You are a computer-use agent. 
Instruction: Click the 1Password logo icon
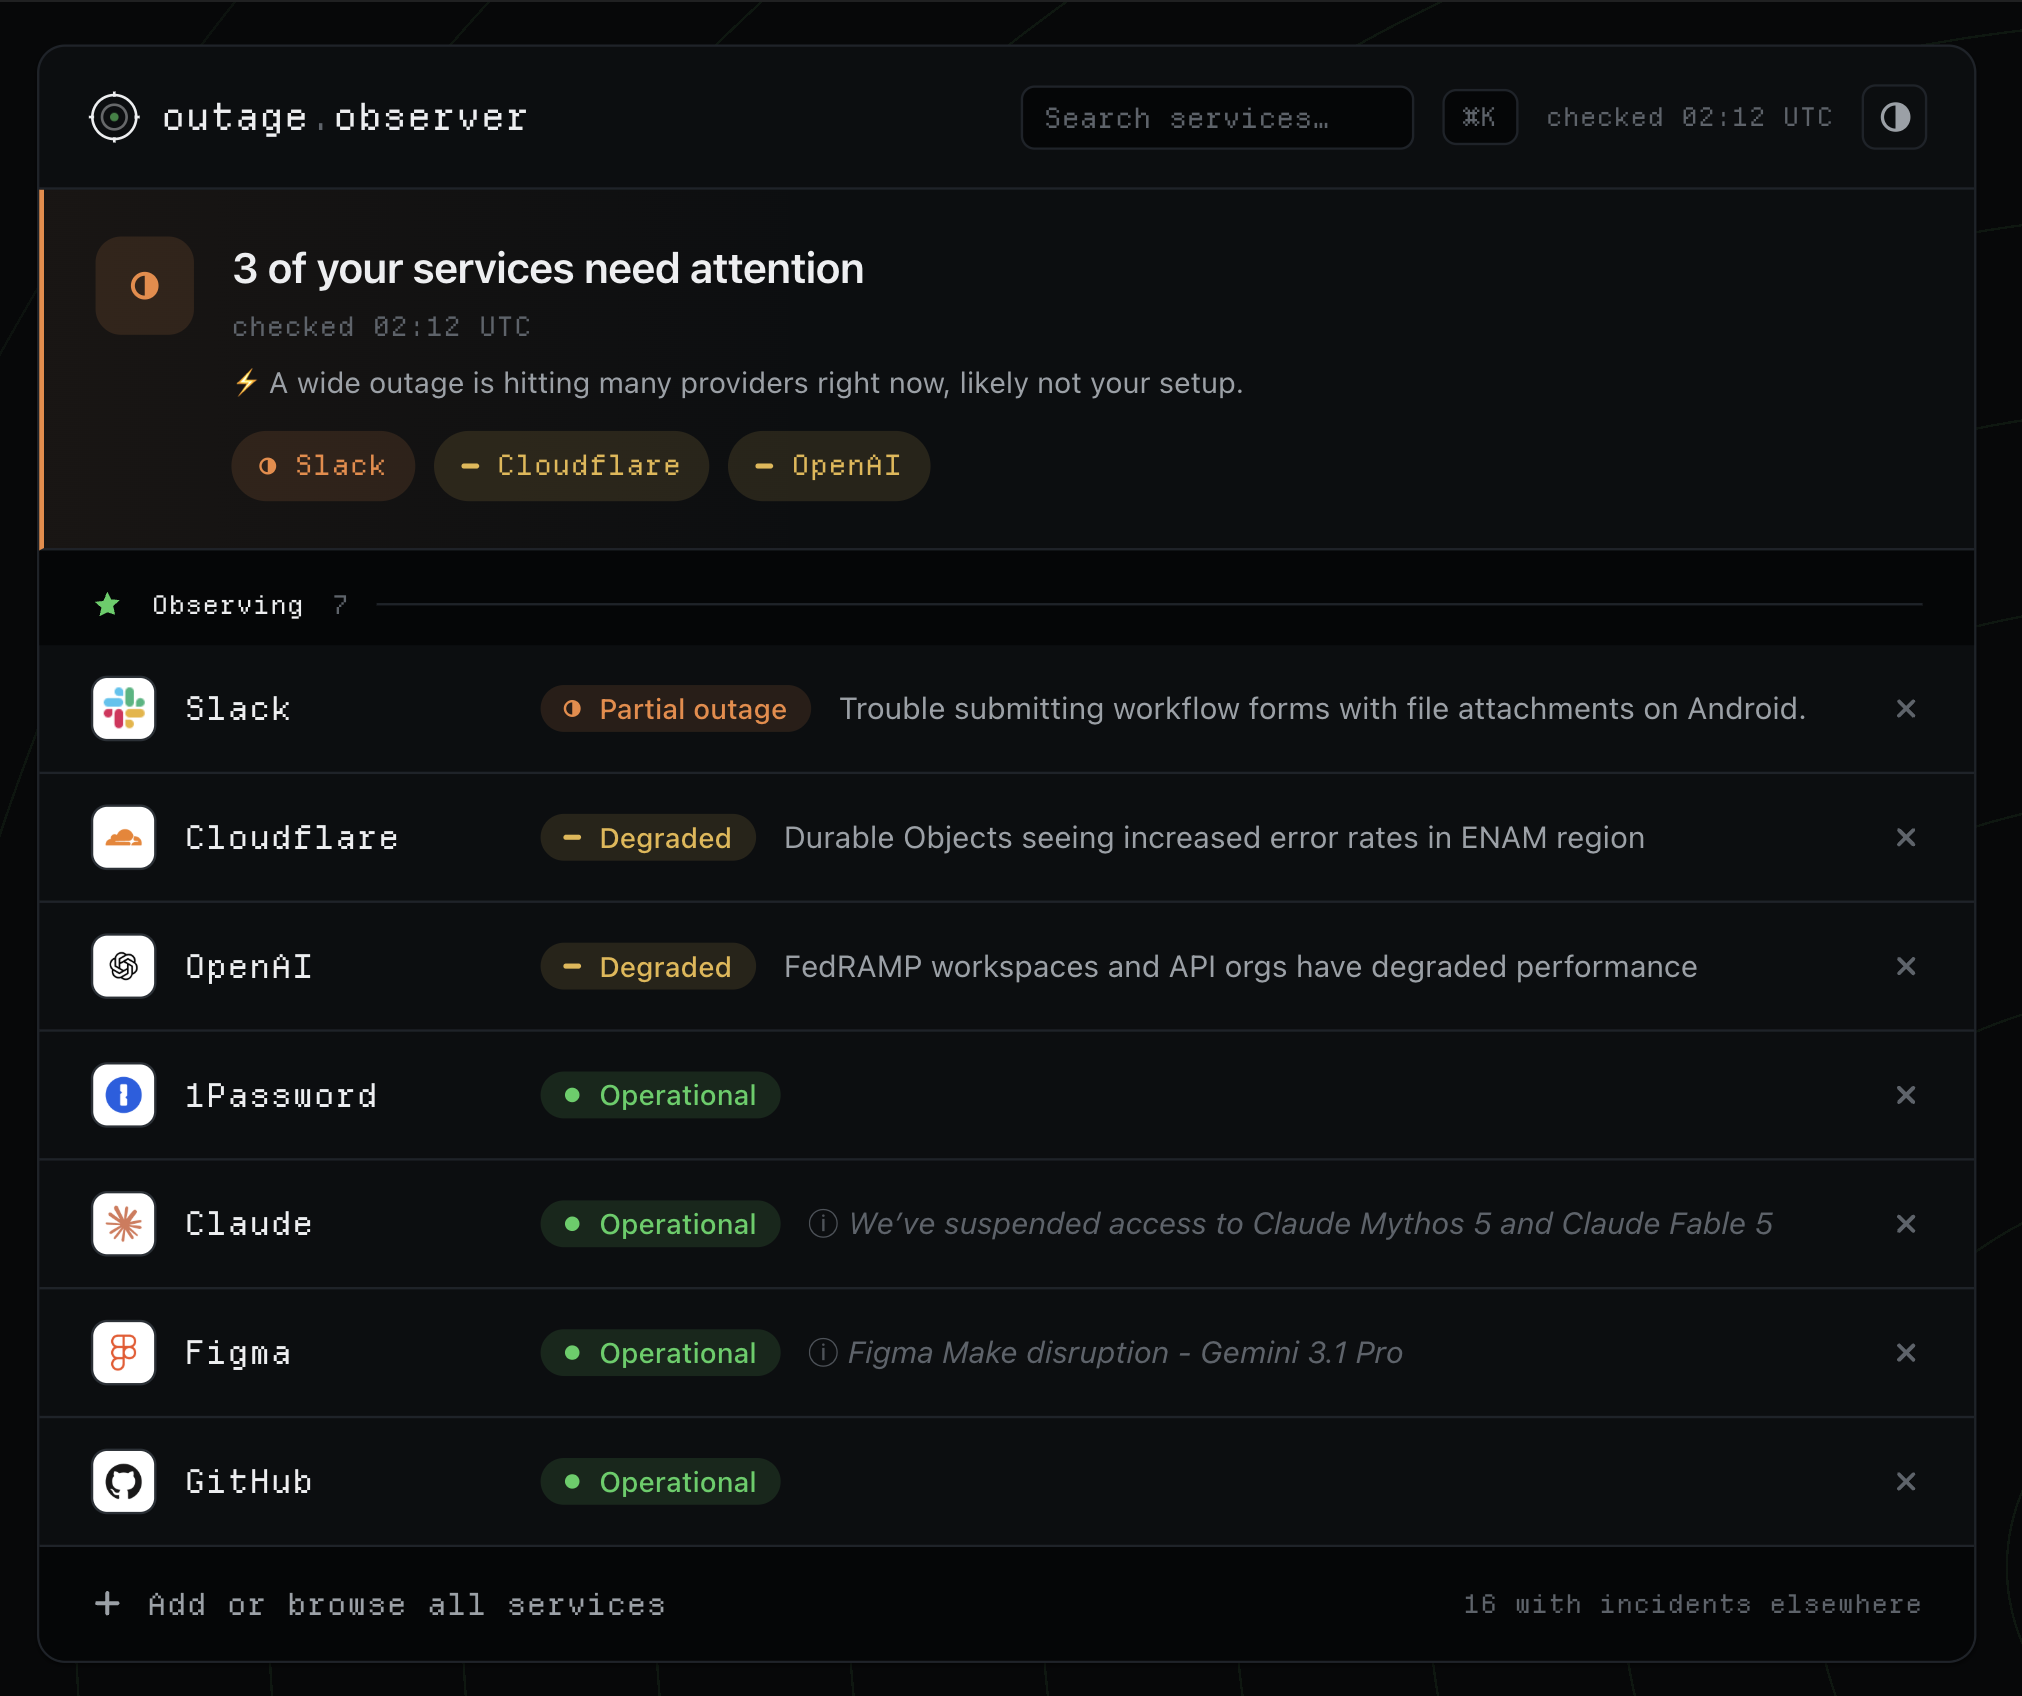coord(124,1095)
